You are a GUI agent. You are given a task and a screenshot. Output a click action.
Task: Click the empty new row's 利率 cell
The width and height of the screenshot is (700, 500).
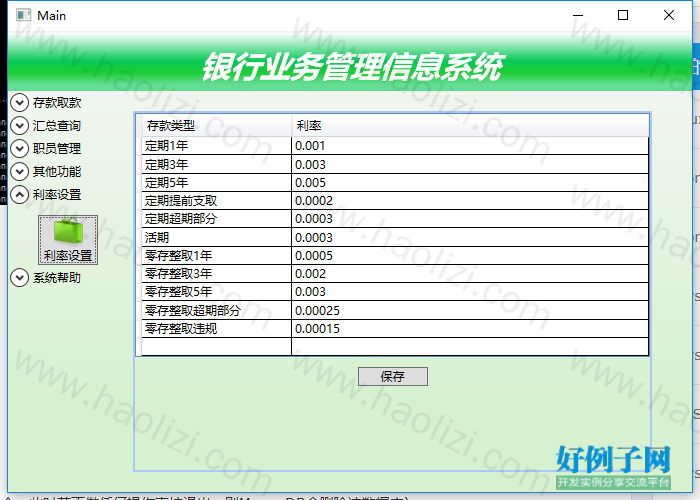coord(470,347)
